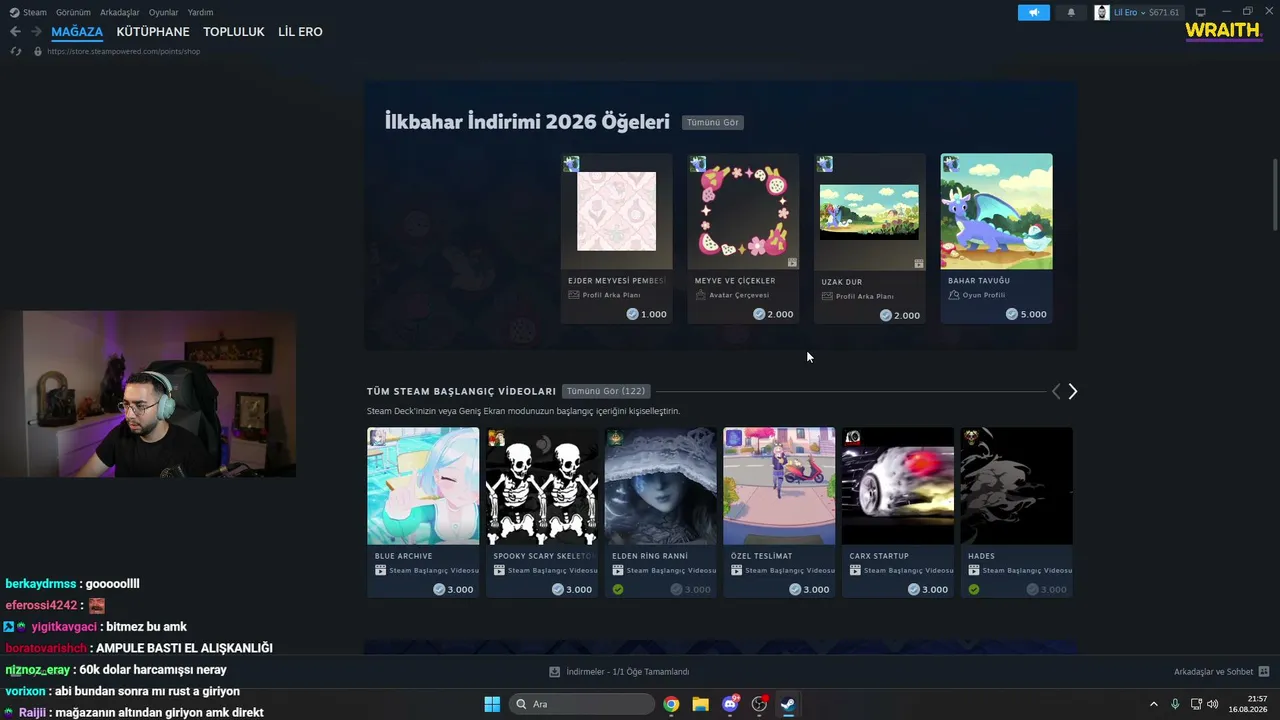The height and width of the screenshot is (720, 1280).
Task: Show previous Steam startup videos
Action: tap(1055, 392)
